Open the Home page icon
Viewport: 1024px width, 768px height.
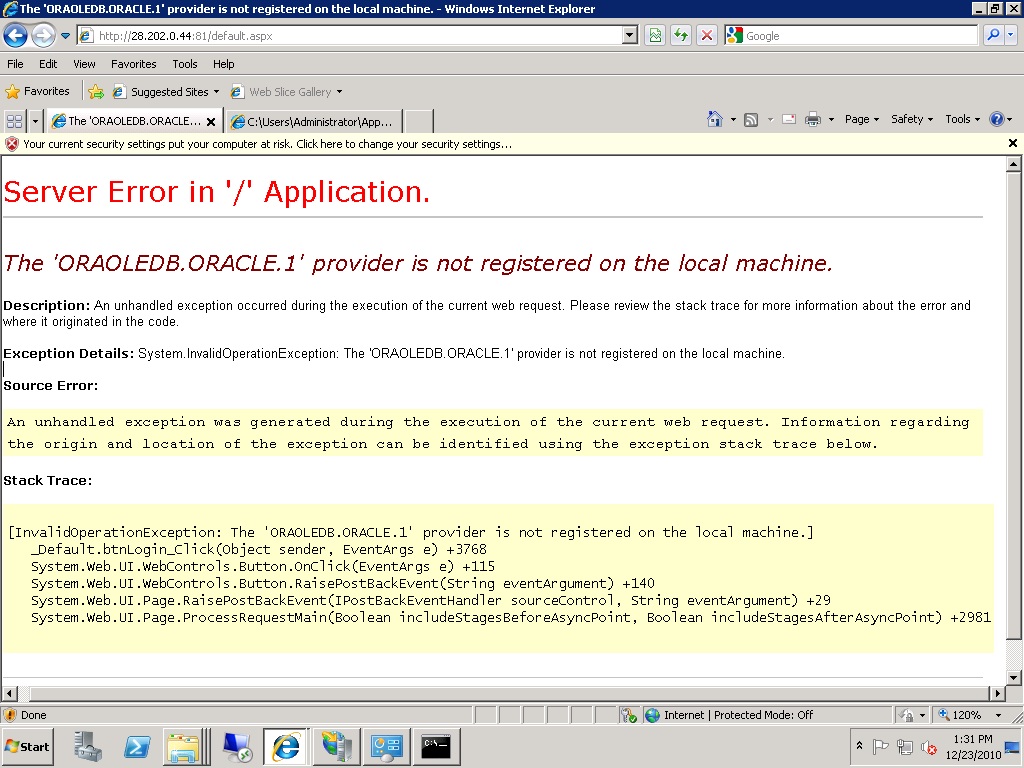coord(715,119)
